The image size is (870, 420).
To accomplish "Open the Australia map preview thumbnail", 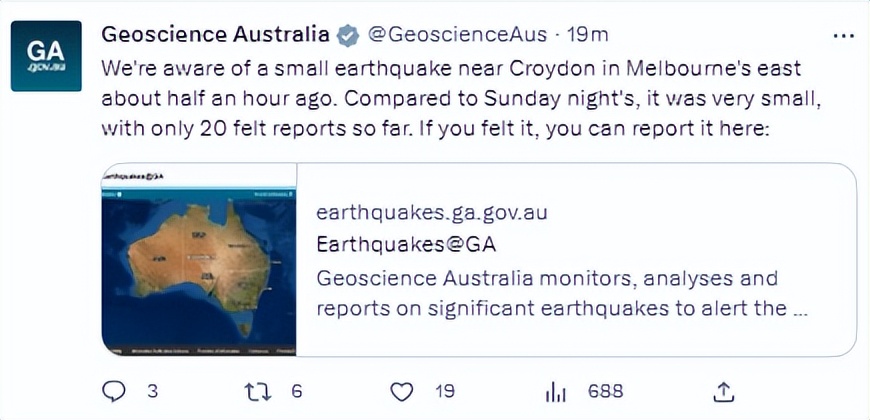I will tap(199, 260).
